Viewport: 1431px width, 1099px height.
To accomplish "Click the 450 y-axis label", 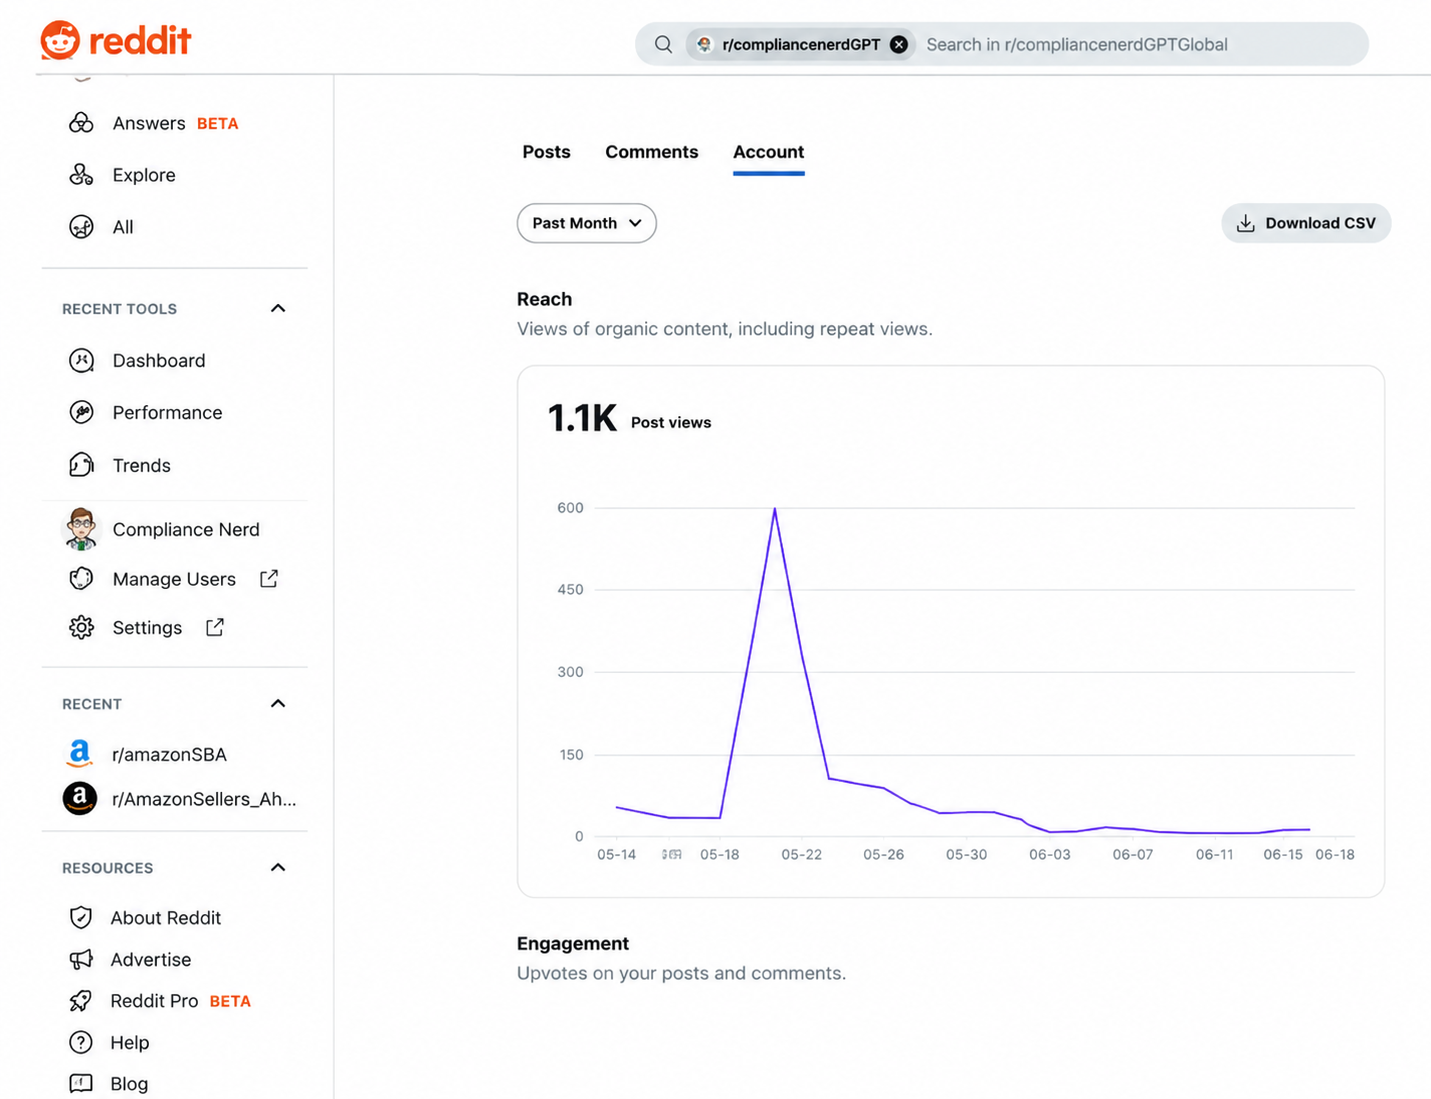I will (x=570, y=589).
